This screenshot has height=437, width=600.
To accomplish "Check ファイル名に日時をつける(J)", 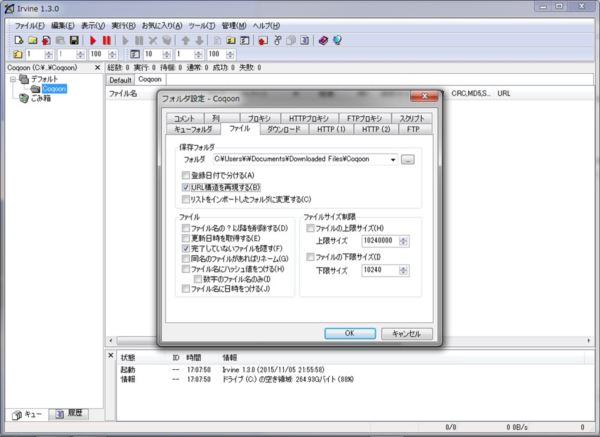I will (186, 289).
